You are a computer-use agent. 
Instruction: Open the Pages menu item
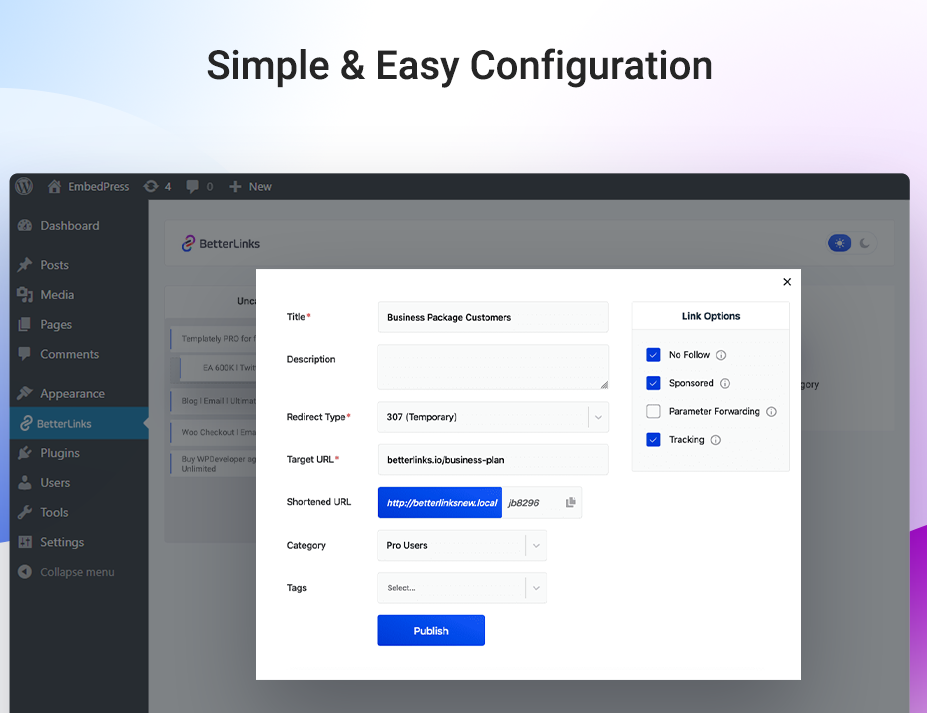pyautogui.click(x=56, y=325)
